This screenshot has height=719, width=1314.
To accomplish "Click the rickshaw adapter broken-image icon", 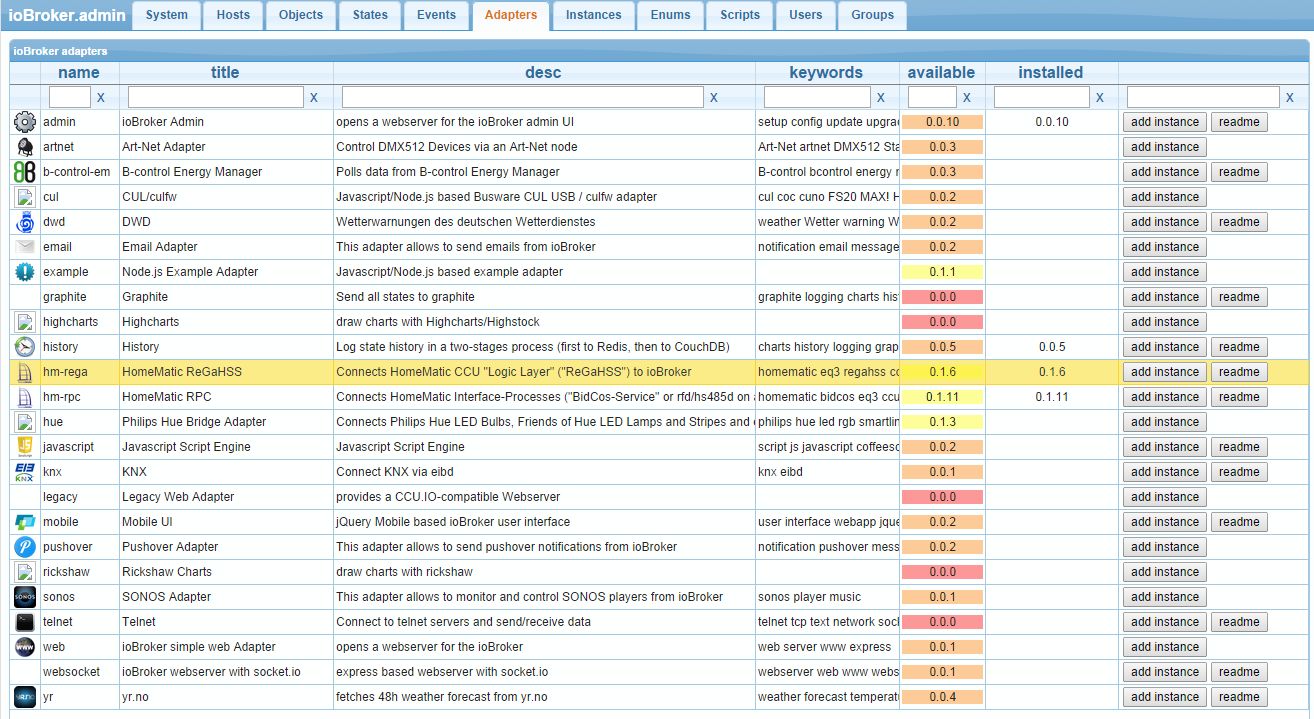I will tap(25, 572).
